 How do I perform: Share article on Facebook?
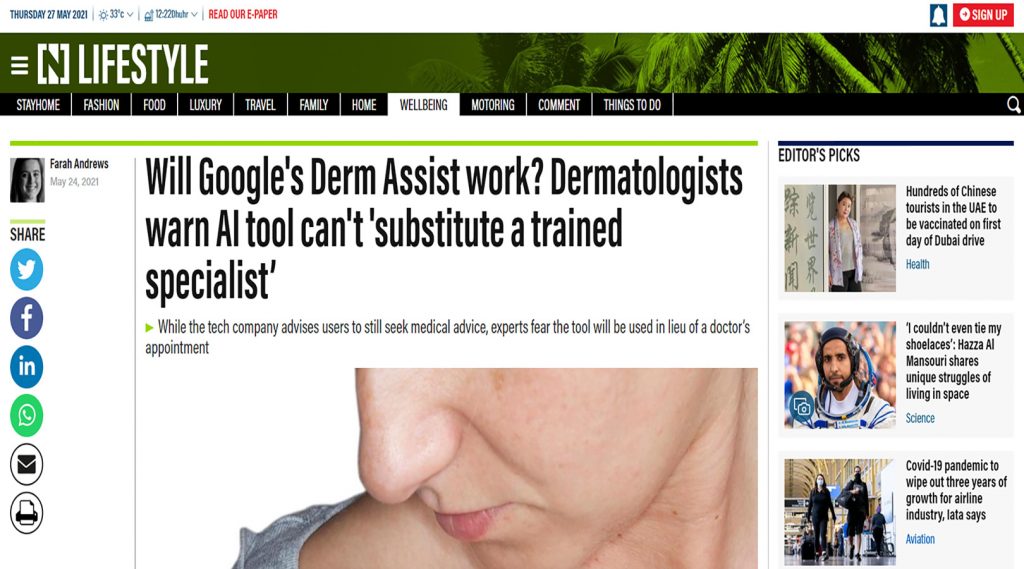click(x=27, y=318)
